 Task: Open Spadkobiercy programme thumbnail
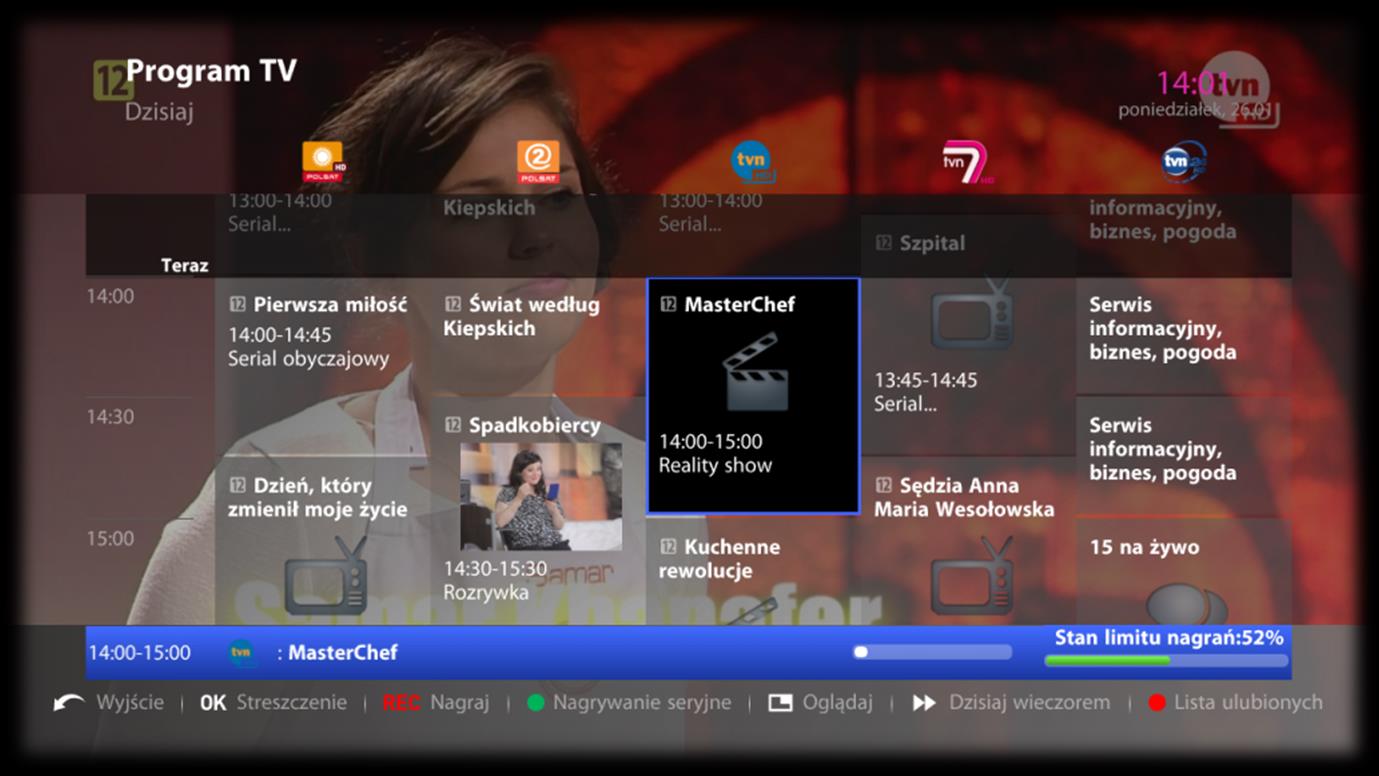click(x=541, y=497)
